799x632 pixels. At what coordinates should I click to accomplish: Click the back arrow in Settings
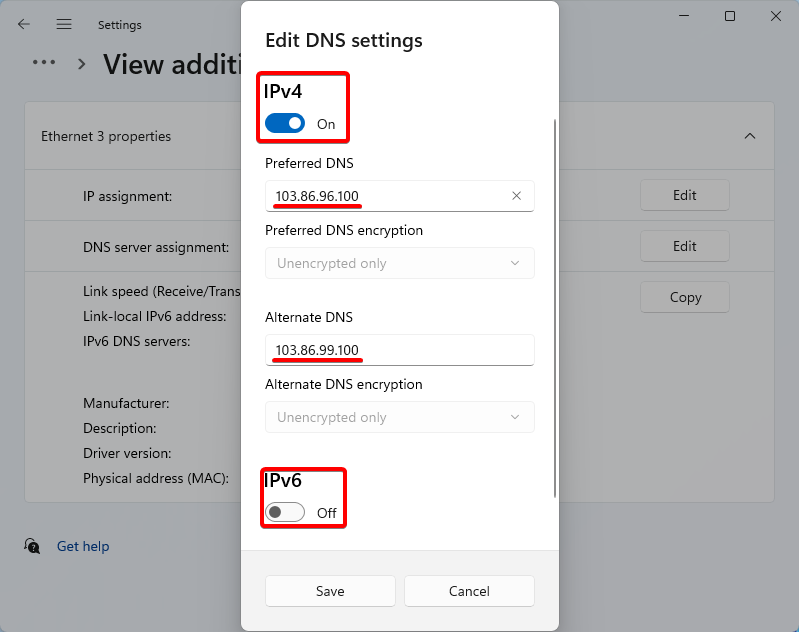[x=24, y=24]
